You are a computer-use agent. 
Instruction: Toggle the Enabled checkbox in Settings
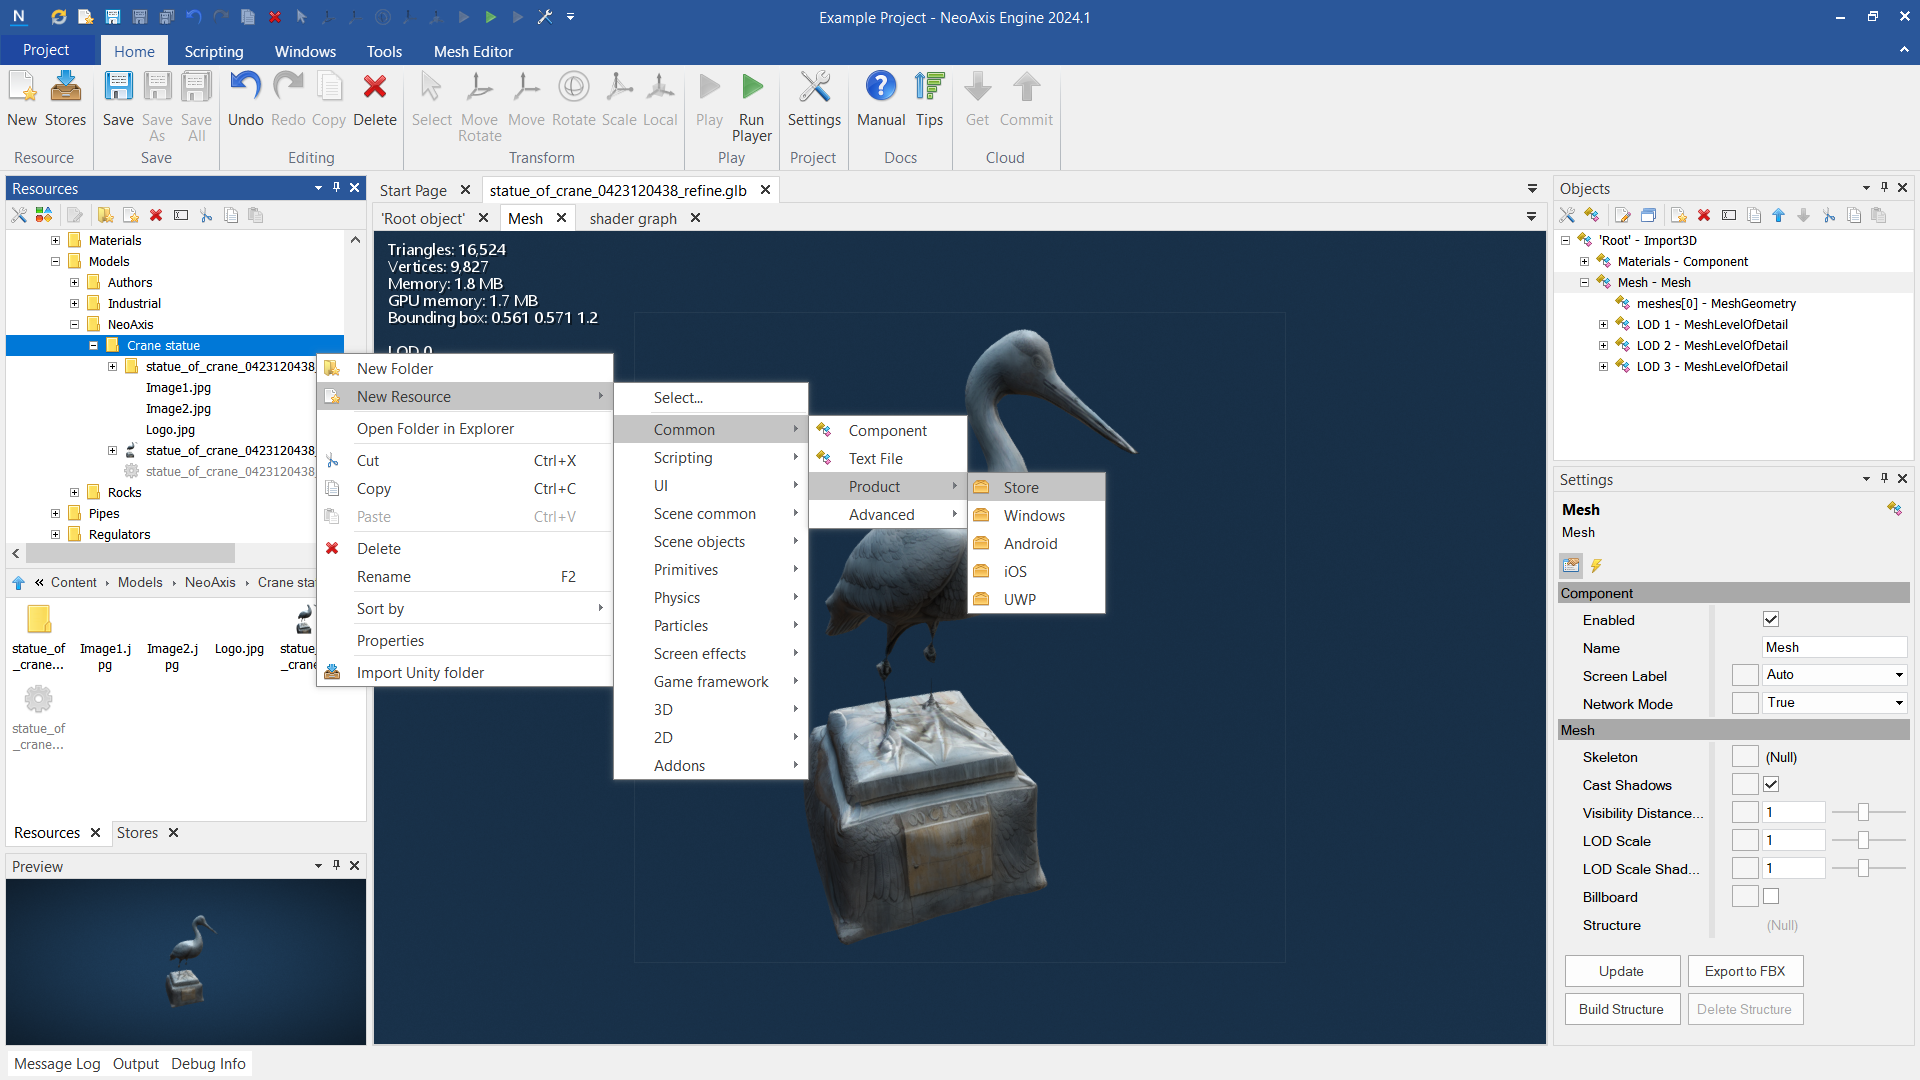coord(1771,620)
